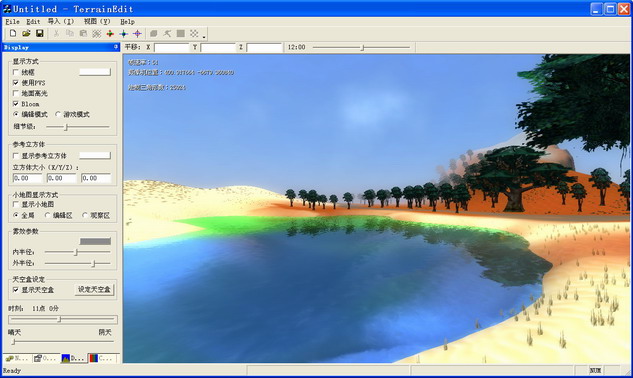The height and width of the screenshot is (378, 633).
Task: Click the 内半径 fog slider
Action: 78,252
